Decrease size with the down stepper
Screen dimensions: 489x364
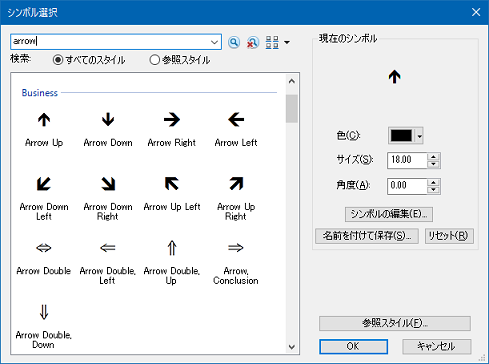click(x=433, y=164)
